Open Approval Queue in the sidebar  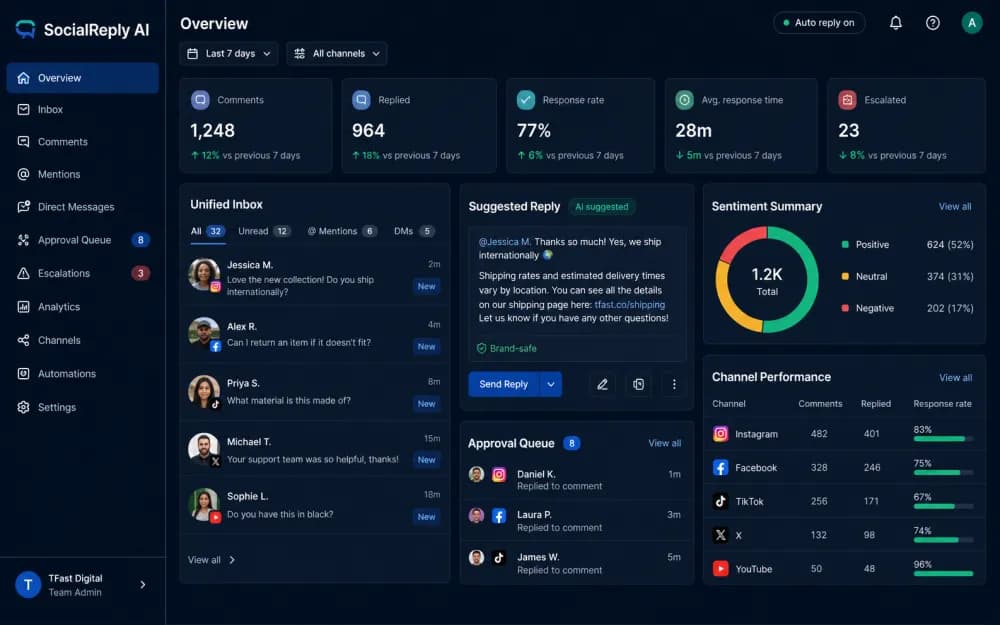click(x=82, y=240)
